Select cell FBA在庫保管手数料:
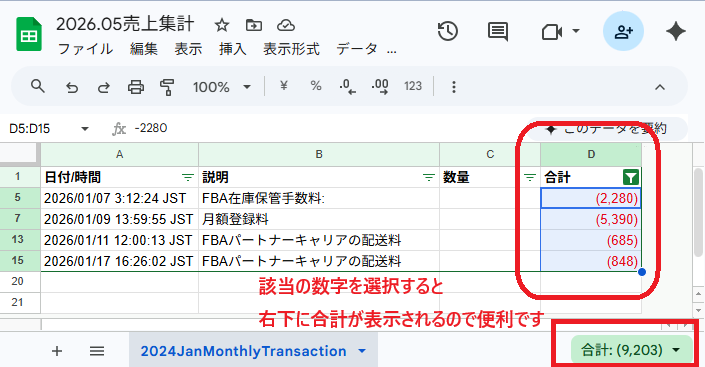This screenshot has width=705, height=367. (319, 198)
